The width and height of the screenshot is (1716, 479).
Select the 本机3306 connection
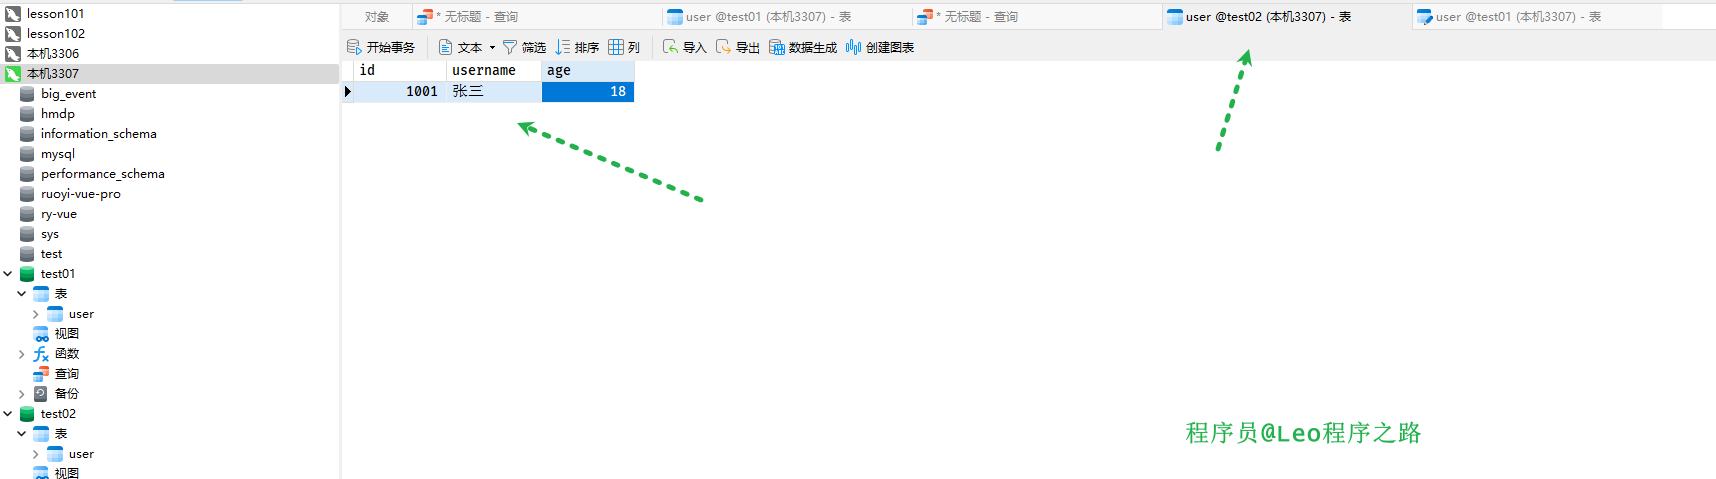pyautogui.click(x=53, y=54)
